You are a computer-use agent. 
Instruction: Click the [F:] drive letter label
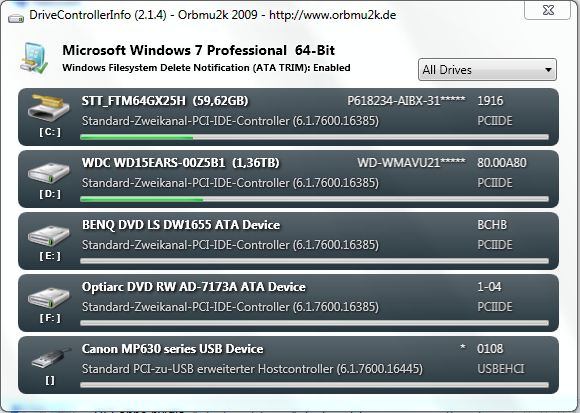pyautogui.click(x=50, y=318)
